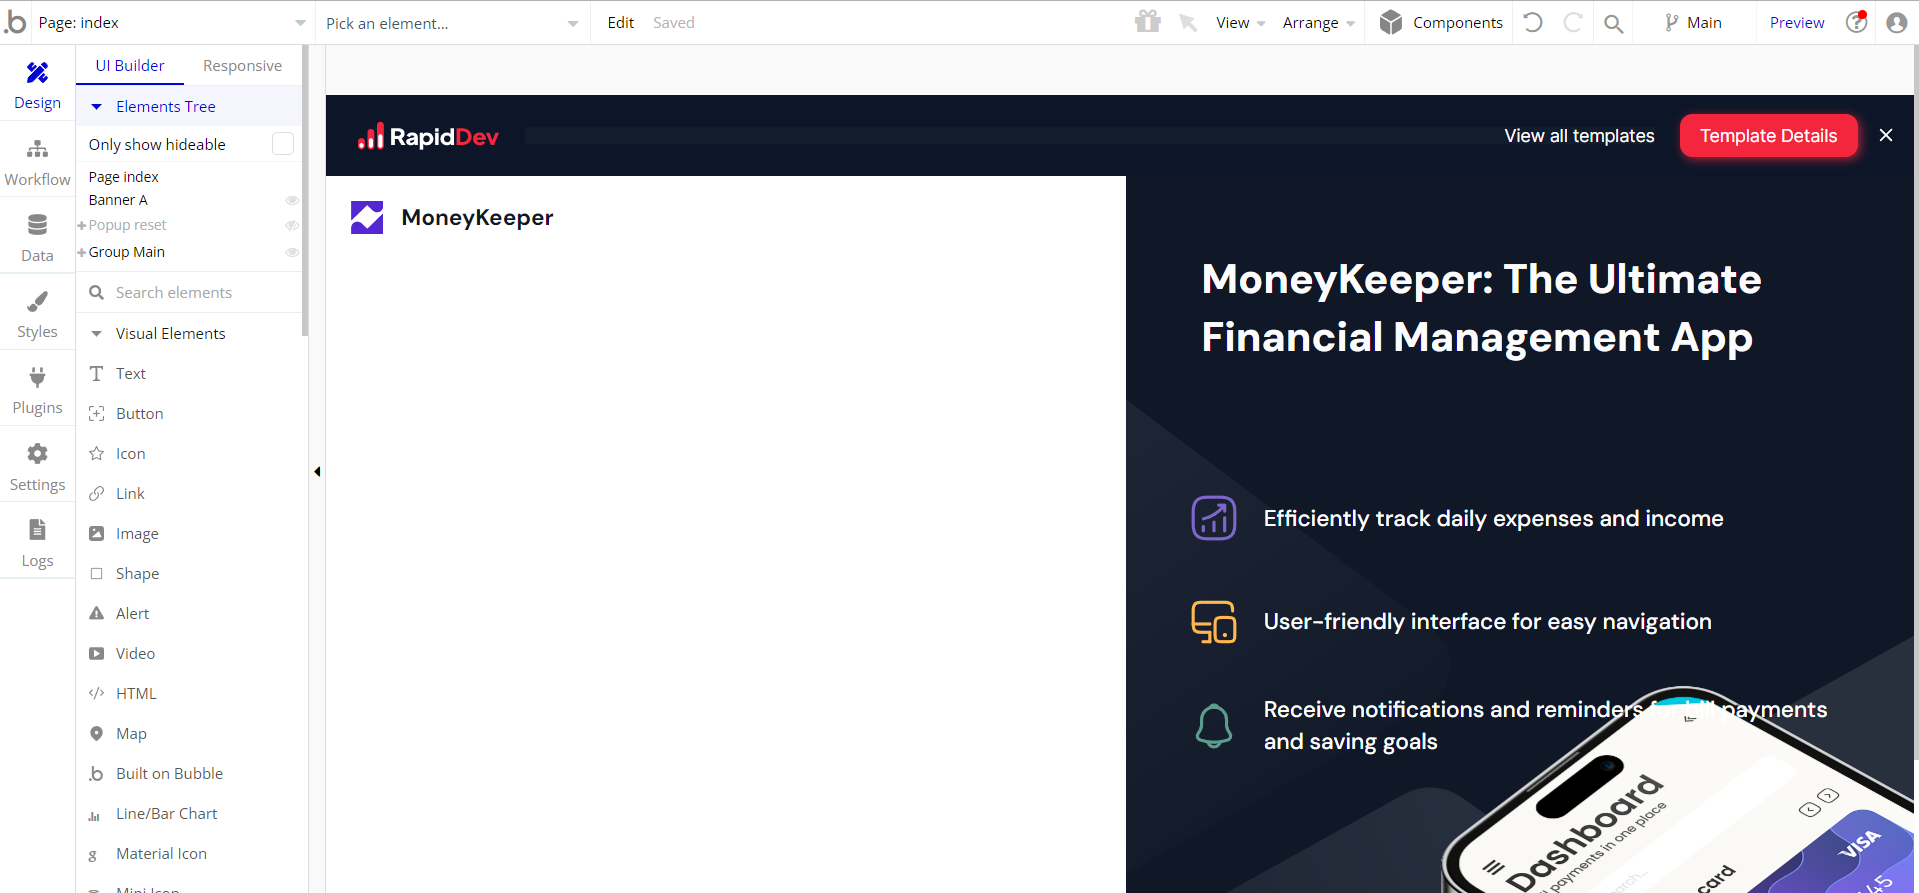Viewport: 1919px width, 893px height.
Task: Click the MoneyKeeper logo
Action: [x=452, y=217]
